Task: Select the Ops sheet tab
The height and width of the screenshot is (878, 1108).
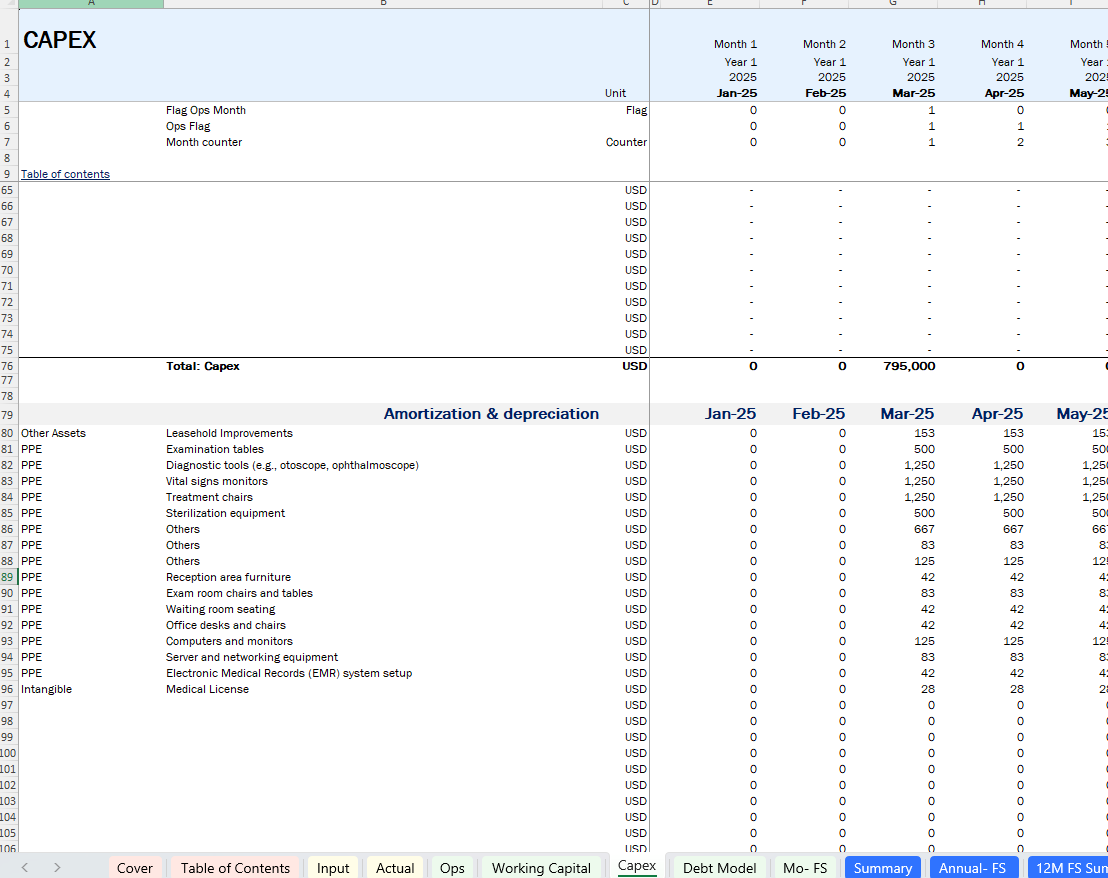Action: coord(452,867)
